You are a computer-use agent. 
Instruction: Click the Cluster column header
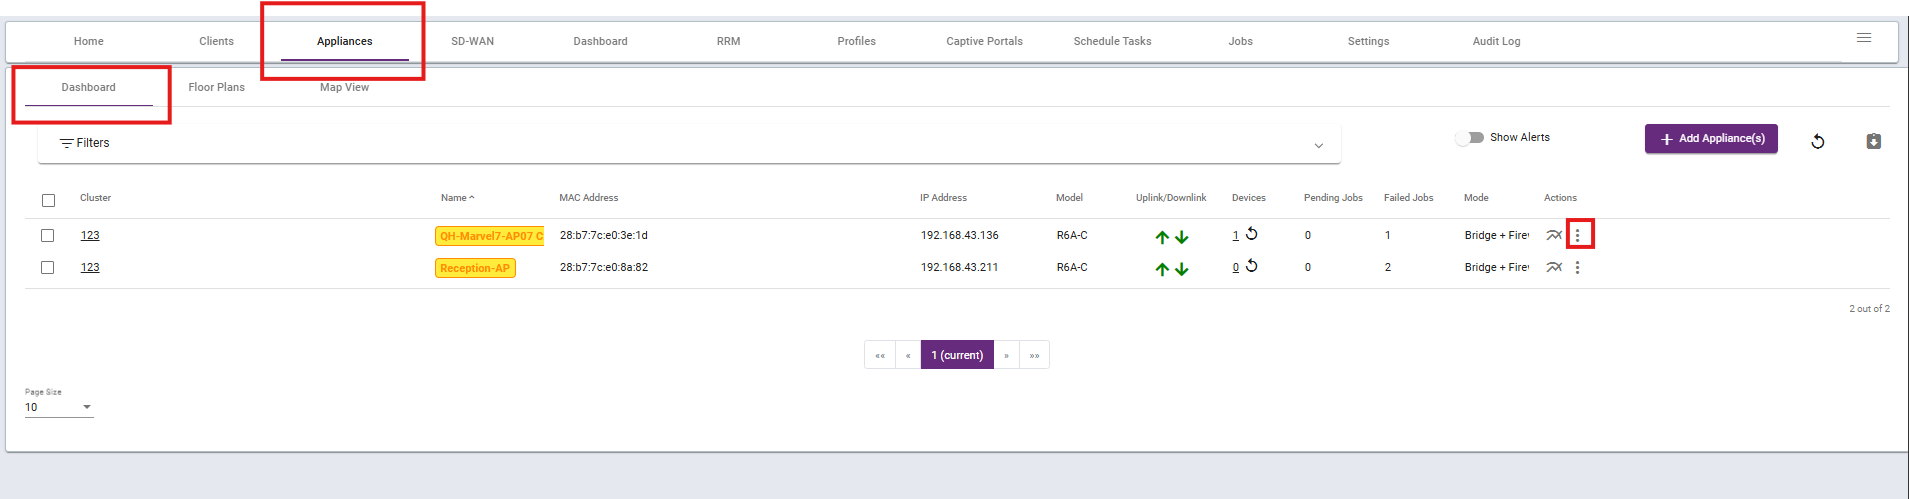click(x=96, y=198)
